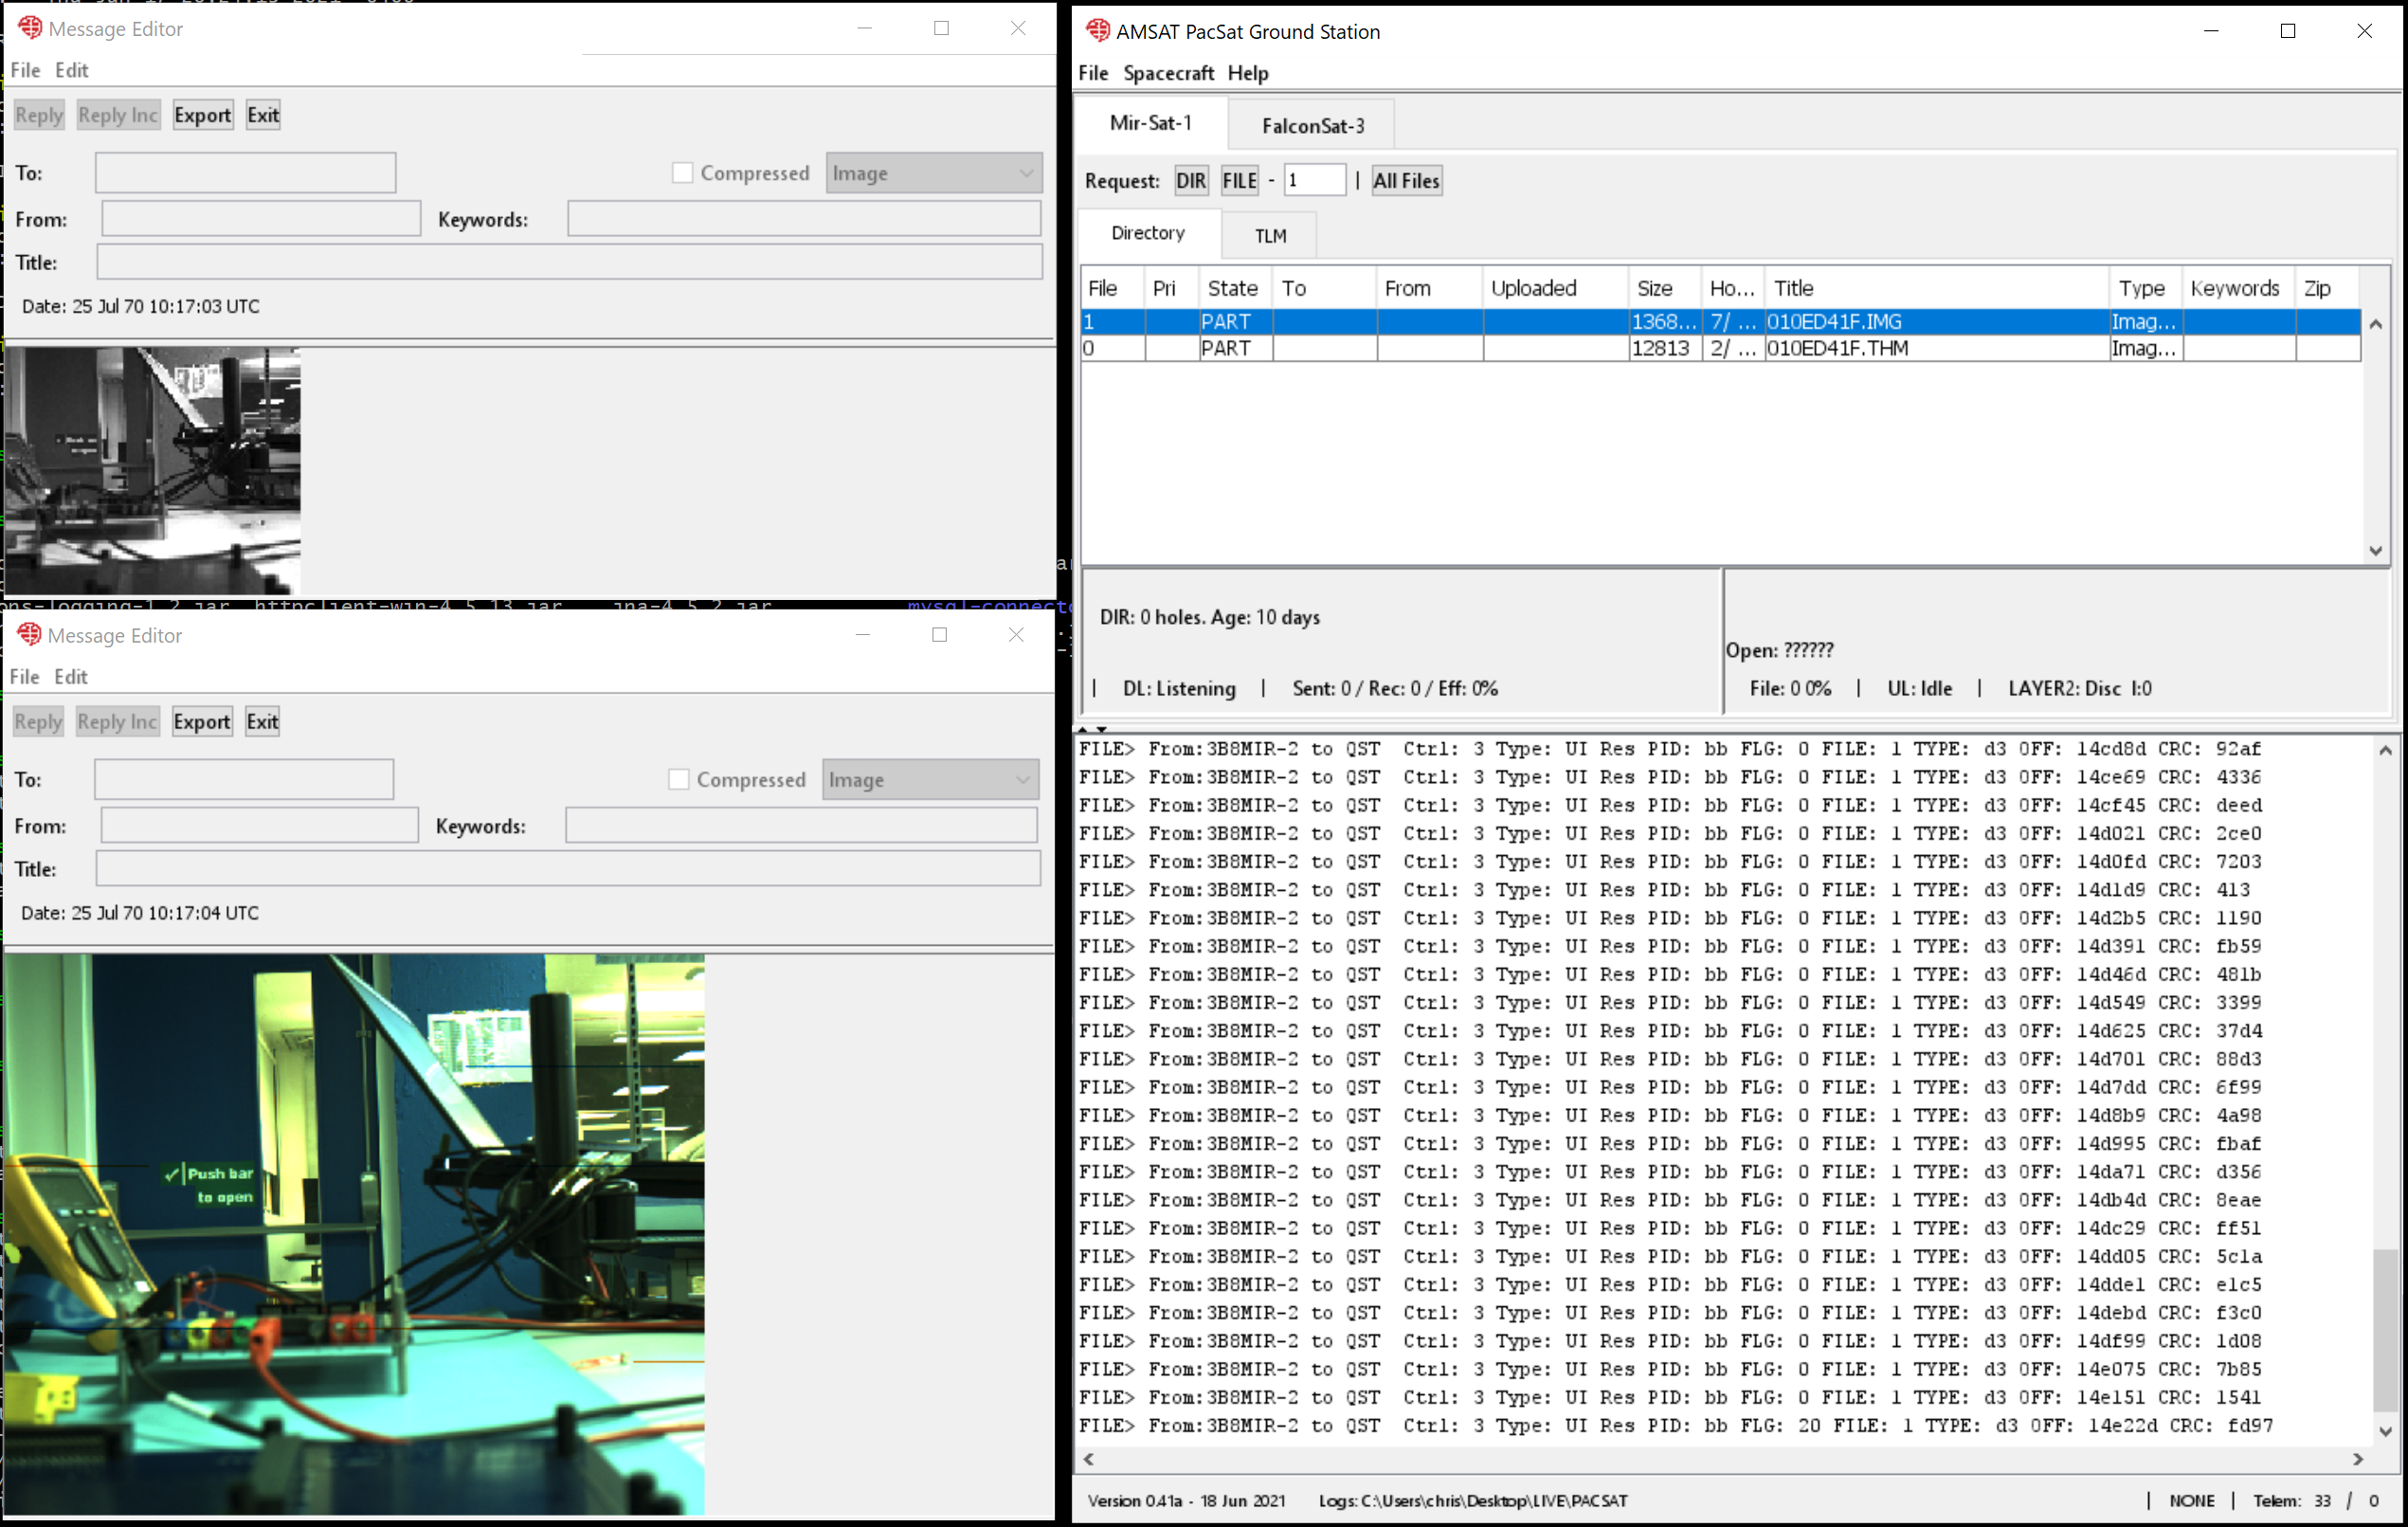Open the Spacecraft menu

tap(1167, 73)
